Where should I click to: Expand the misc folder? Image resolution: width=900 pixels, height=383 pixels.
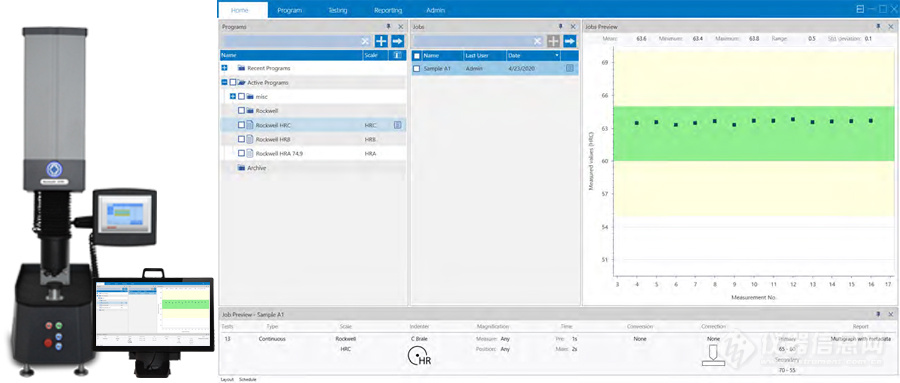click(233, 96)
